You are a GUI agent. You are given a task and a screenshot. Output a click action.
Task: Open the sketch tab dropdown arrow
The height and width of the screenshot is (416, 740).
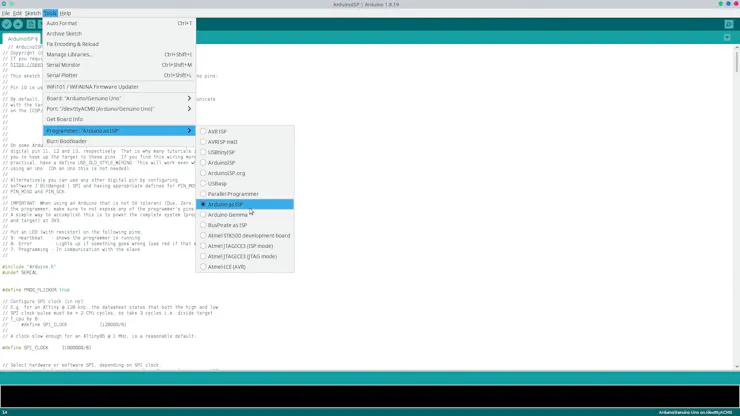coord(727,38)
